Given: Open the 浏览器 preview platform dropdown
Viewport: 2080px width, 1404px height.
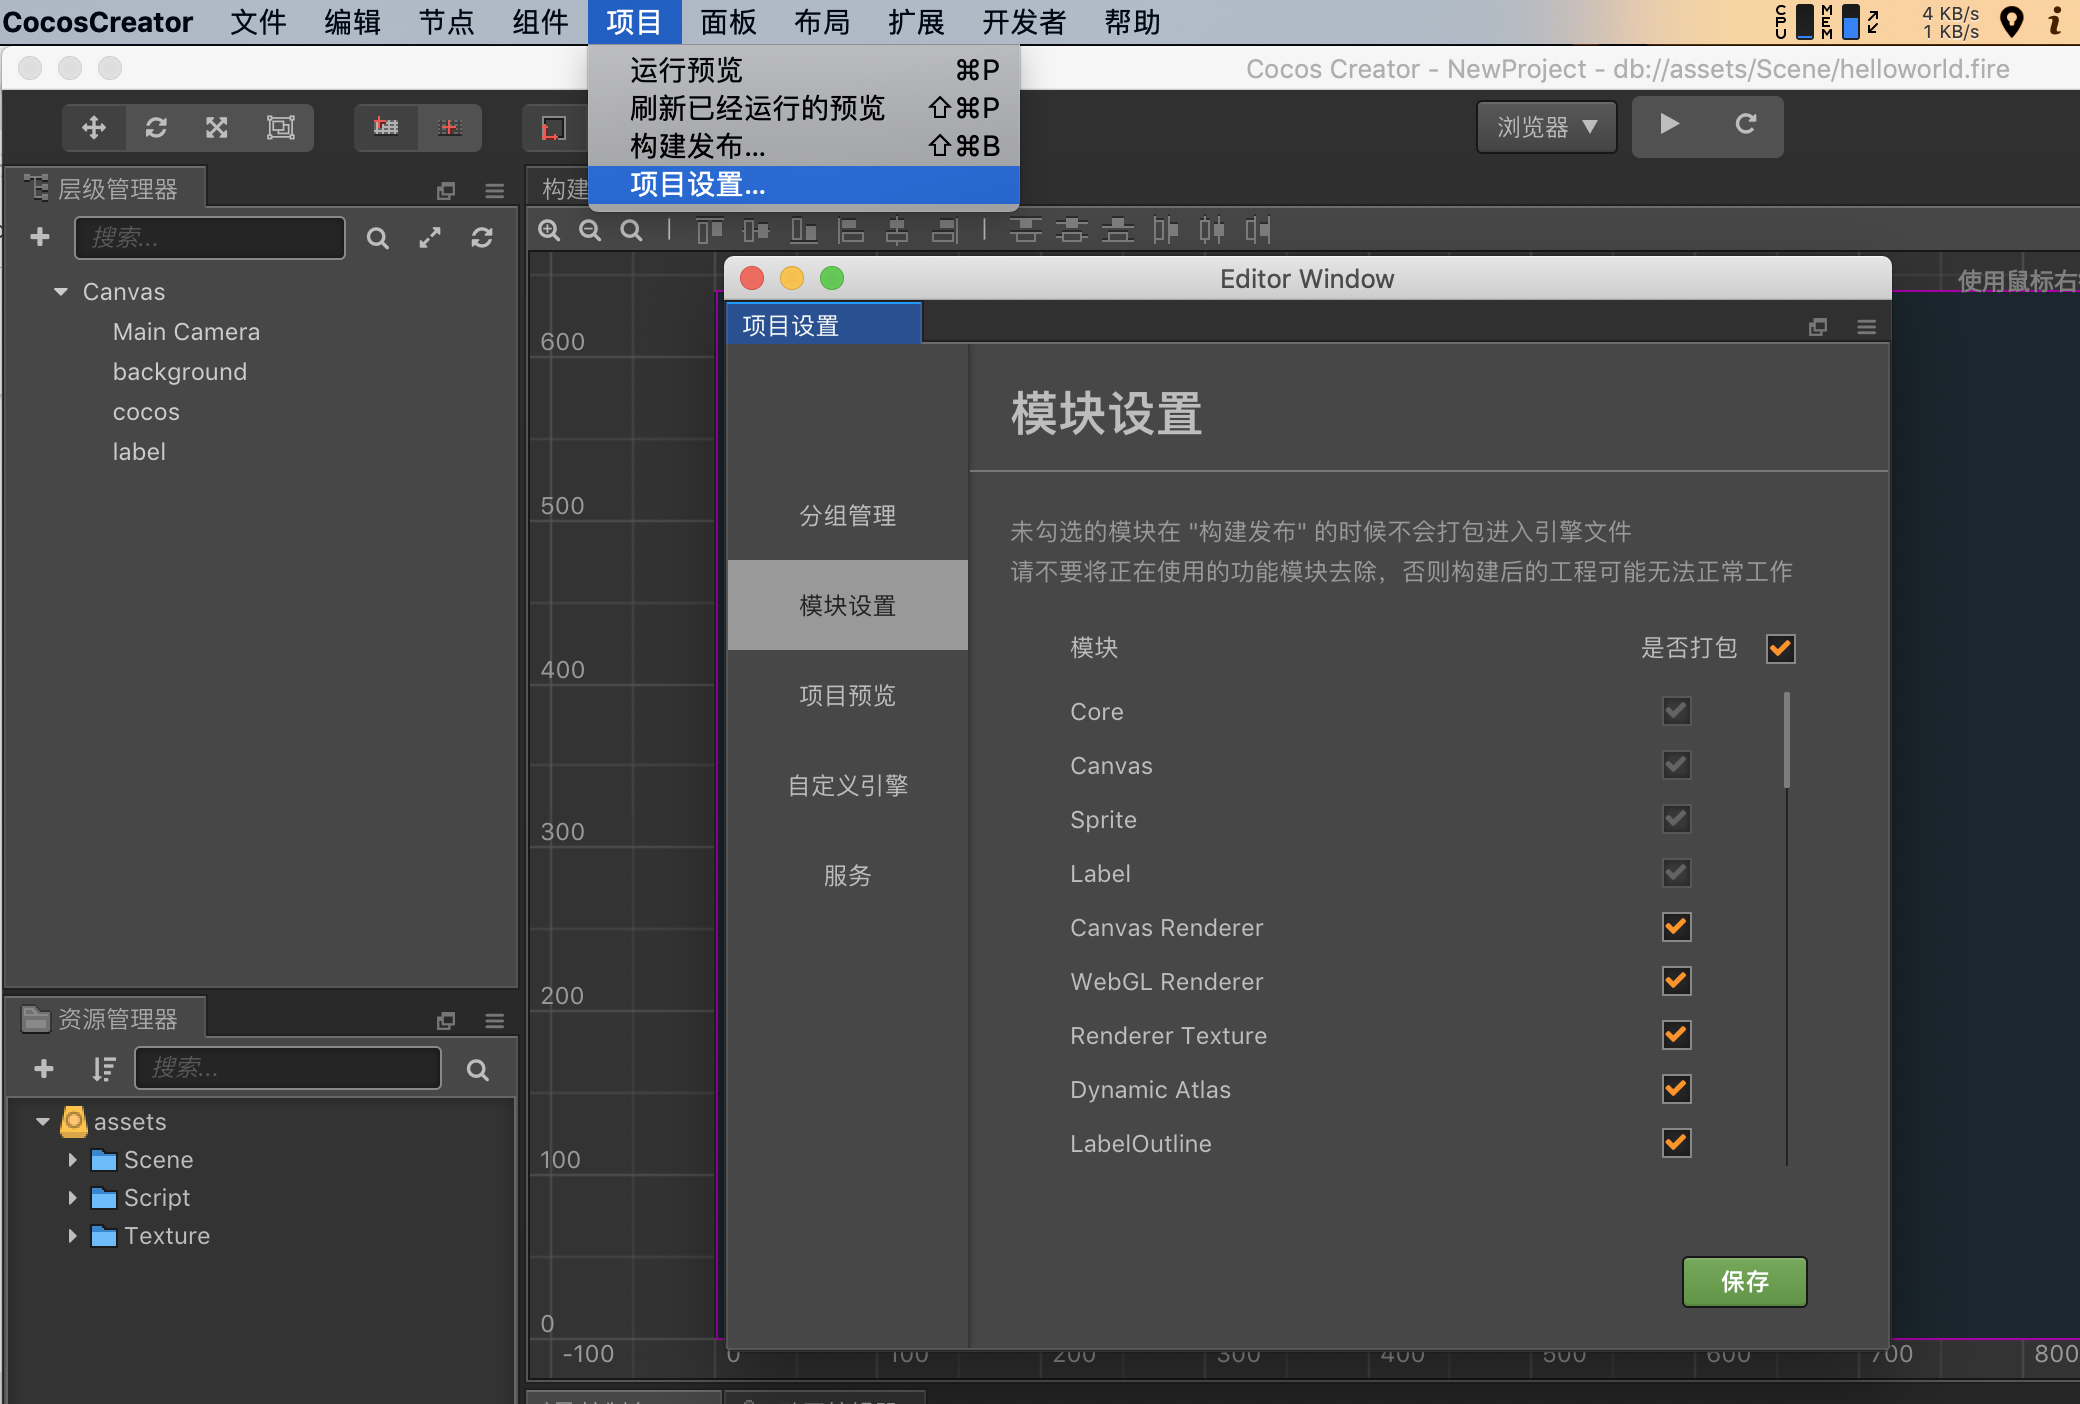Looking at the screenshot, I should click(x=1546, y=127).
